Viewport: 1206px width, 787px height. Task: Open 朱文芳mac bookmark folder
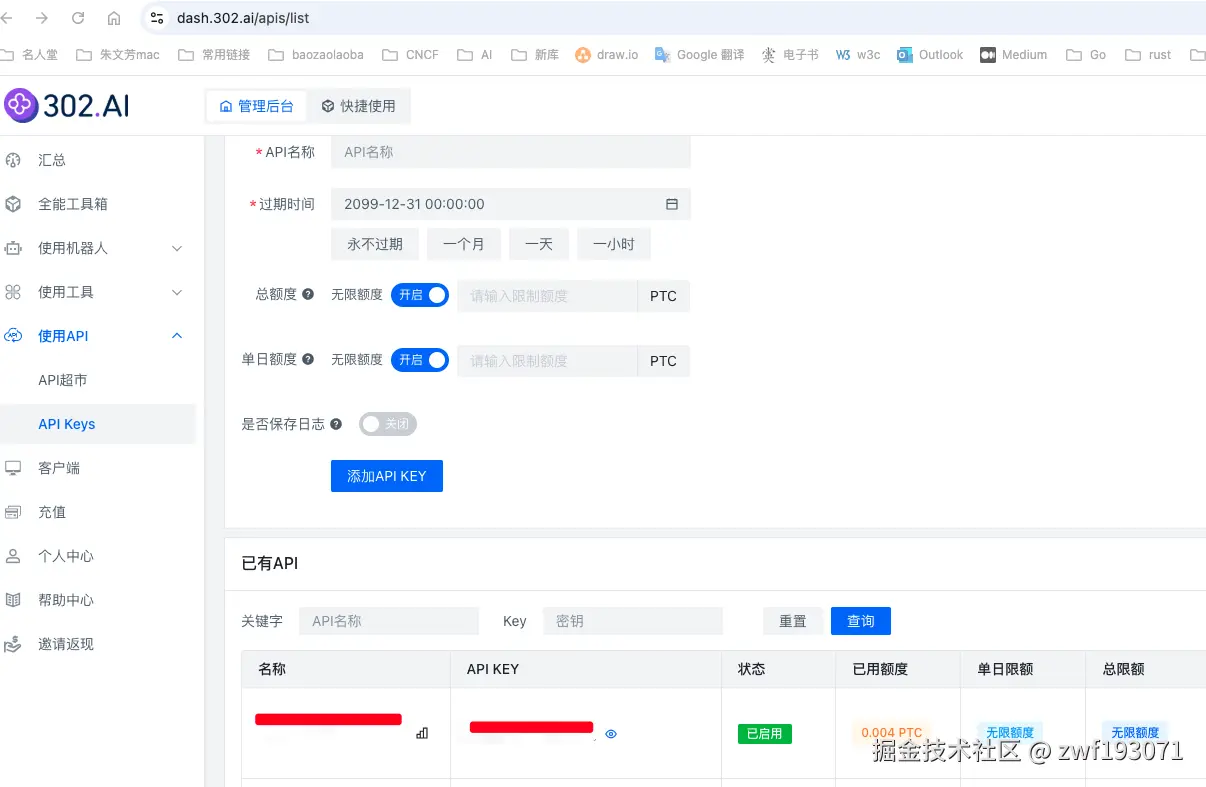click(x=118, y=55)
